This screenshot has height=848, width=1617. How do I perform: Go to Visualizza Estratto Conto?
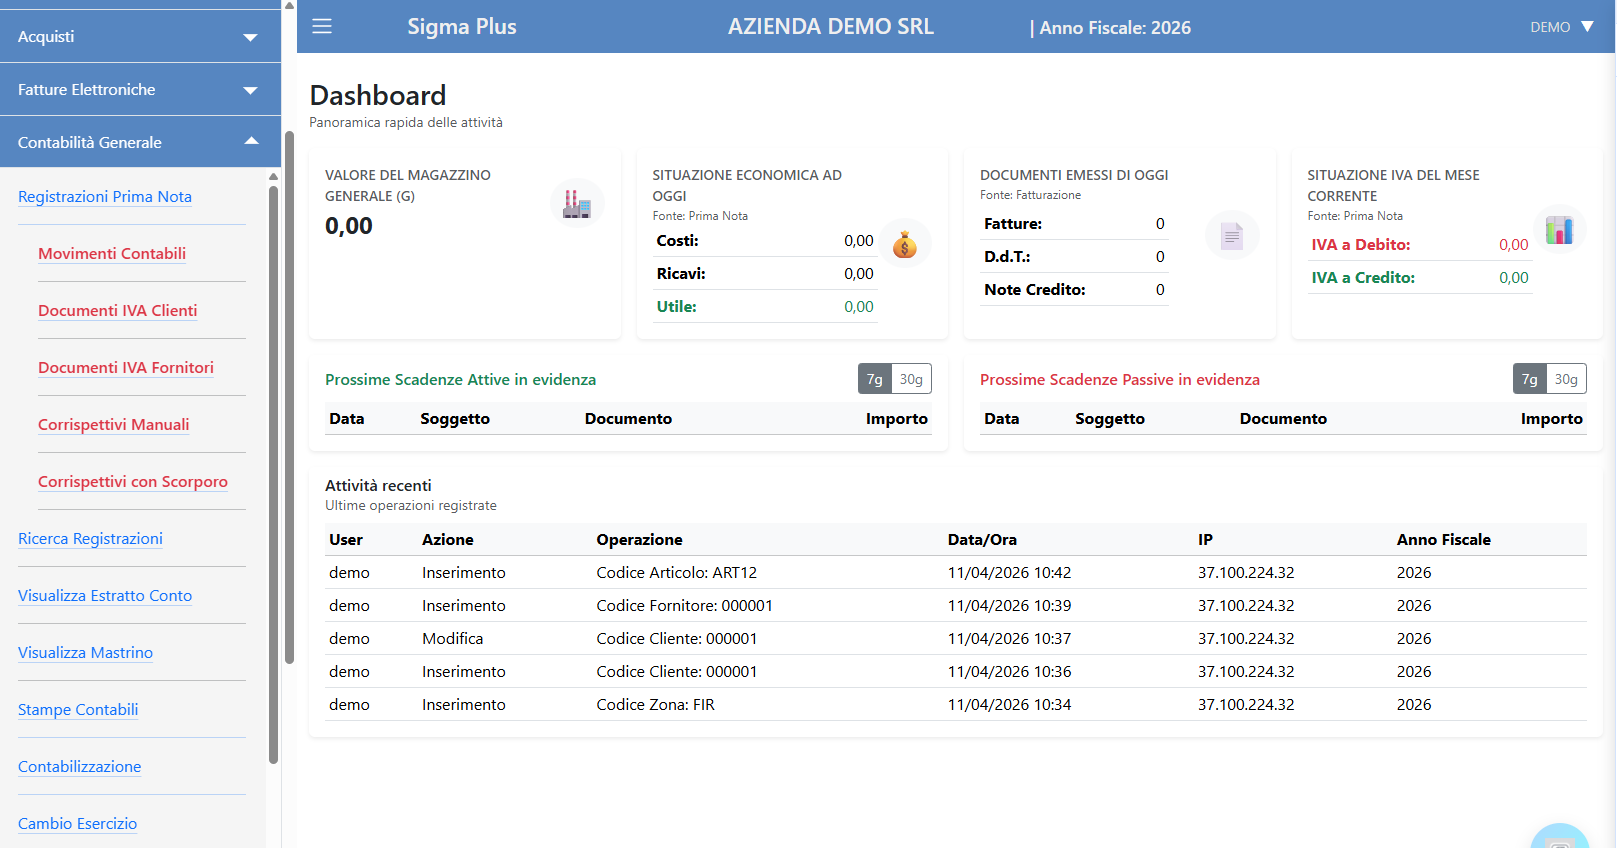point(105,596)
